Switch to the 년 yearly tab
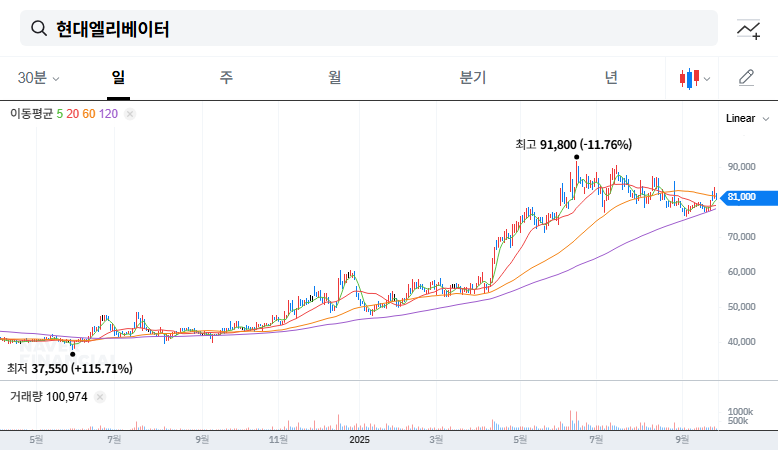778x450 pixels. 611,77
